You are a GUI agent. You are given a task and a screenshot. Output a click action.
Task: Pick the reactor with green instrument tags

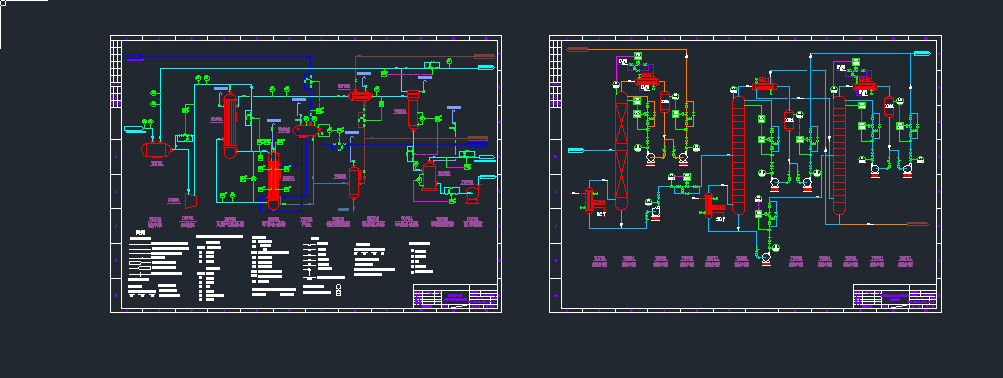(274, 180)
